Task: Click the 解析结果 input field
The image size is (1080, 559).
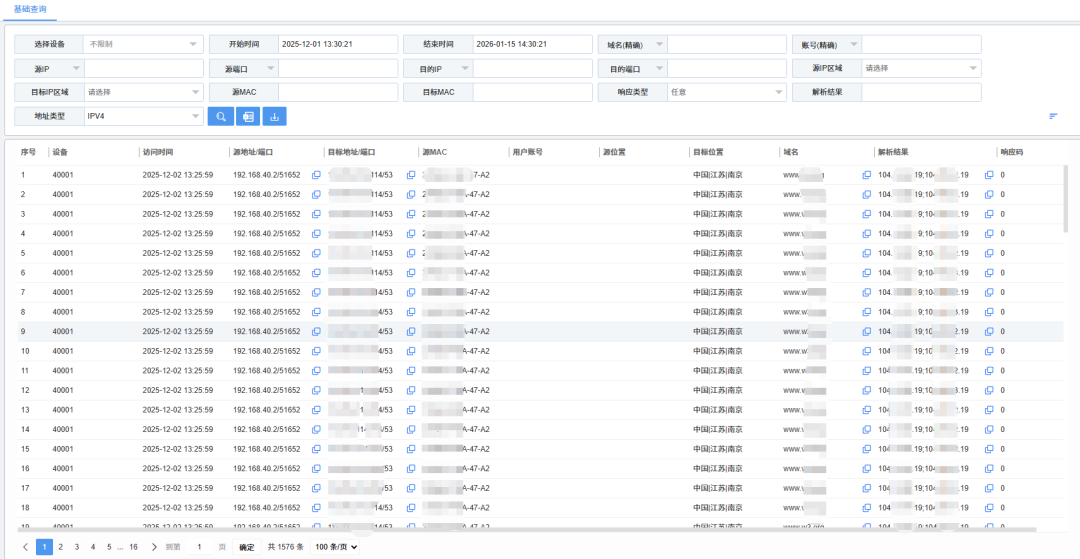Action: (x=921, y=92)
